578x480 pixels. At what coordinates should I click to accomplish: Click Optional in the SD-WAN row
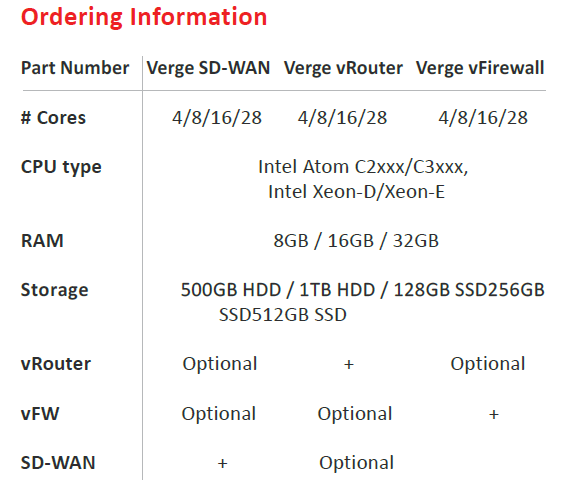tap(356, 463)
